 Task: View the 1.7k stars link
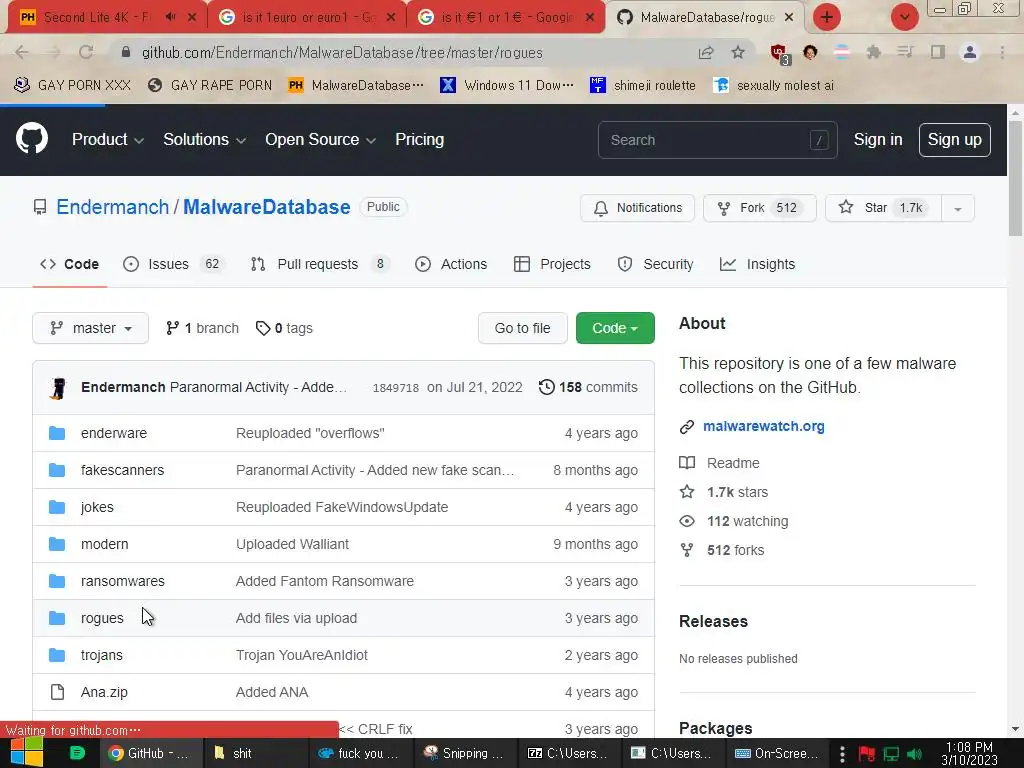[x=724, y=492]
